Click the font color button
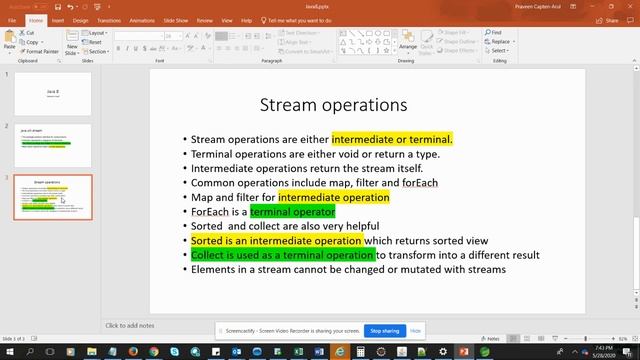 coord(203,49)
